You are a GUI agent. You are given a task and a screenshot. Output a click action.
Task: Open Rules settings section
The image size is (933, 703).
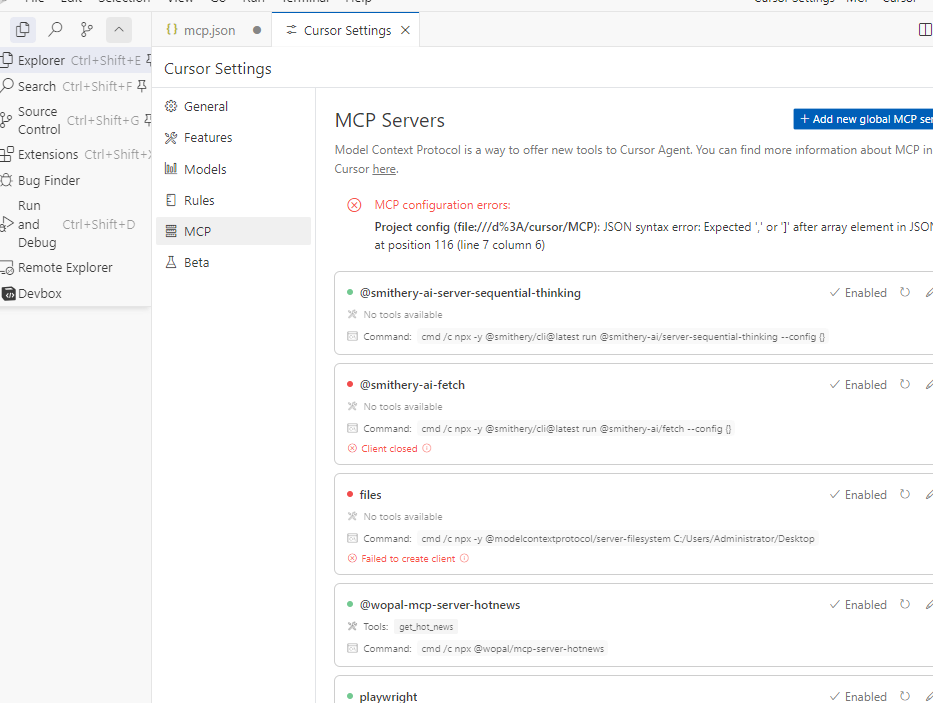[233, 200]
